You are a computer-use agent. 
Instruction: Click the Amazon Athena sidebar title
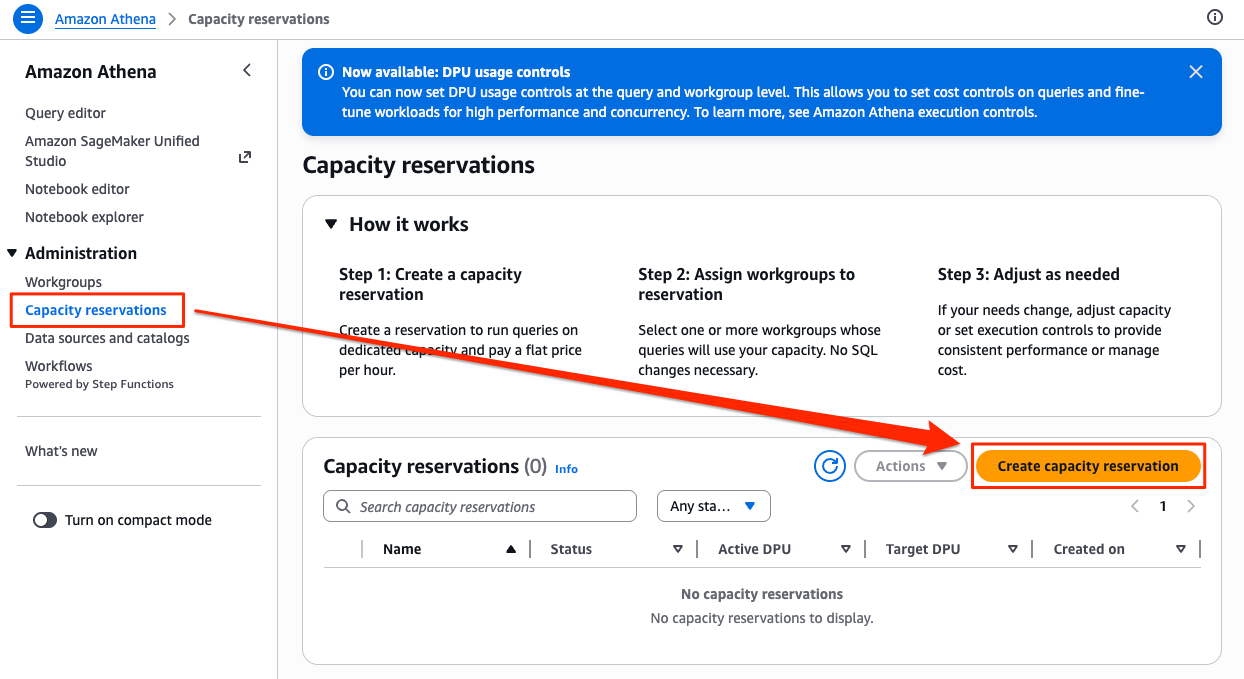pos(91,72)
